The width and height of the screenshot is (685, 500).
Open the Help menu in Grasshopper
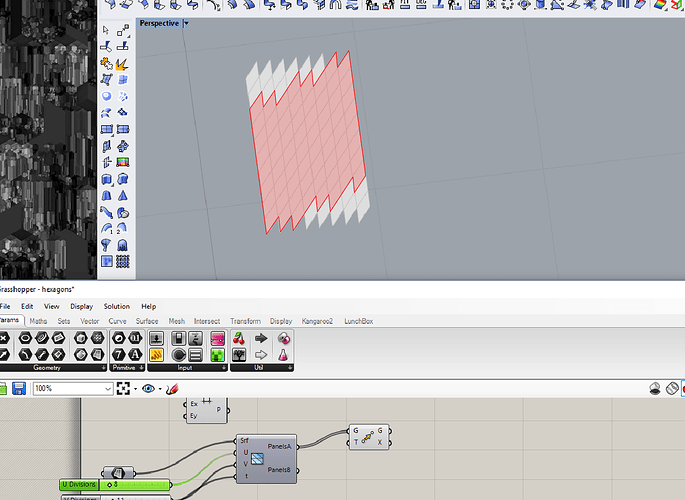[x=149, y=307]
